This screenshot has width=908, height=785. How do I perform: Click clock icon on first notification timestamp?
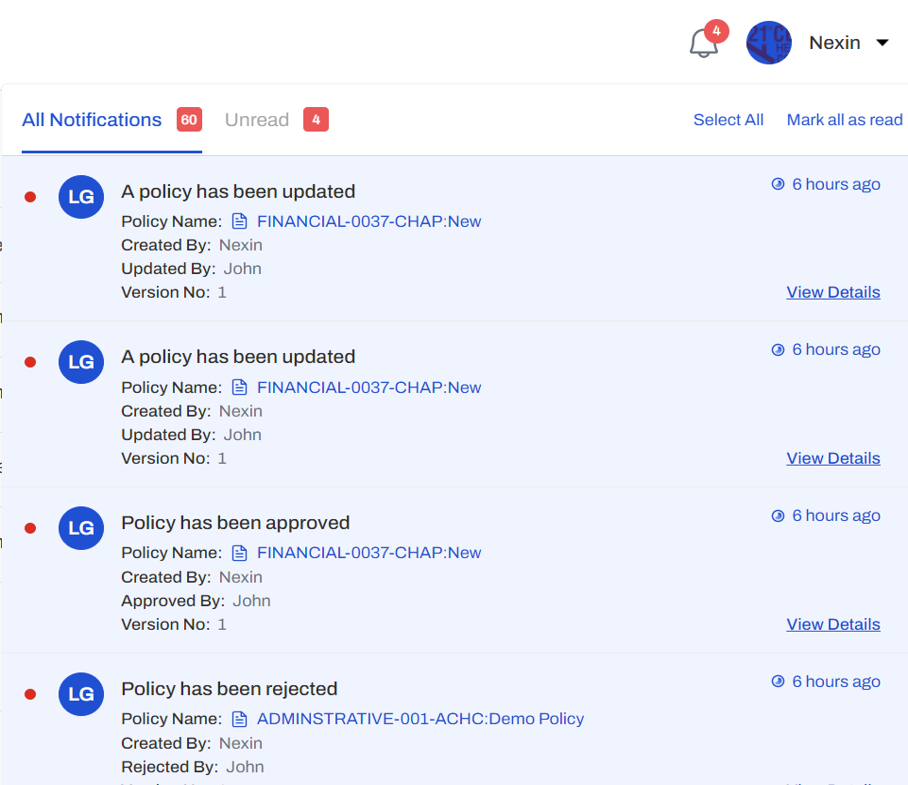[778, 184]
